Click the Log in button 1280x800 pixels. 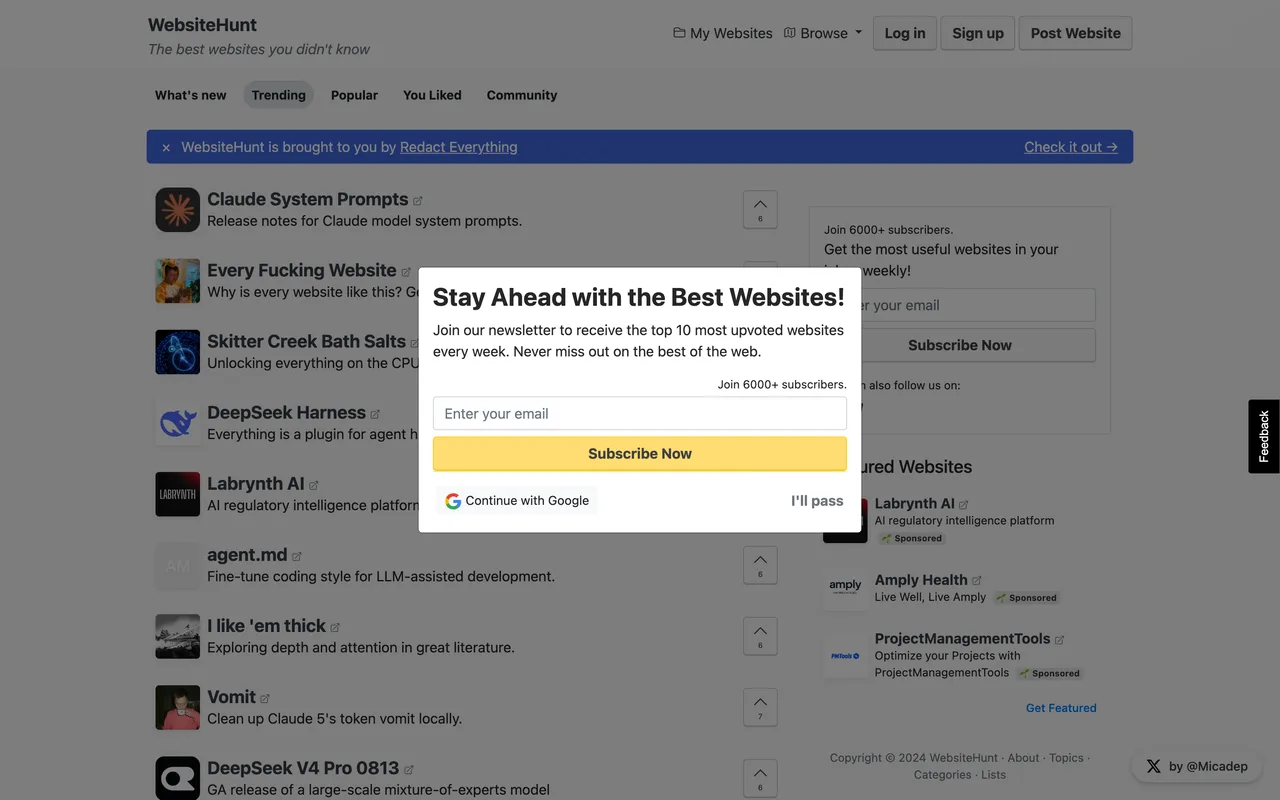(x=905, y=33)
